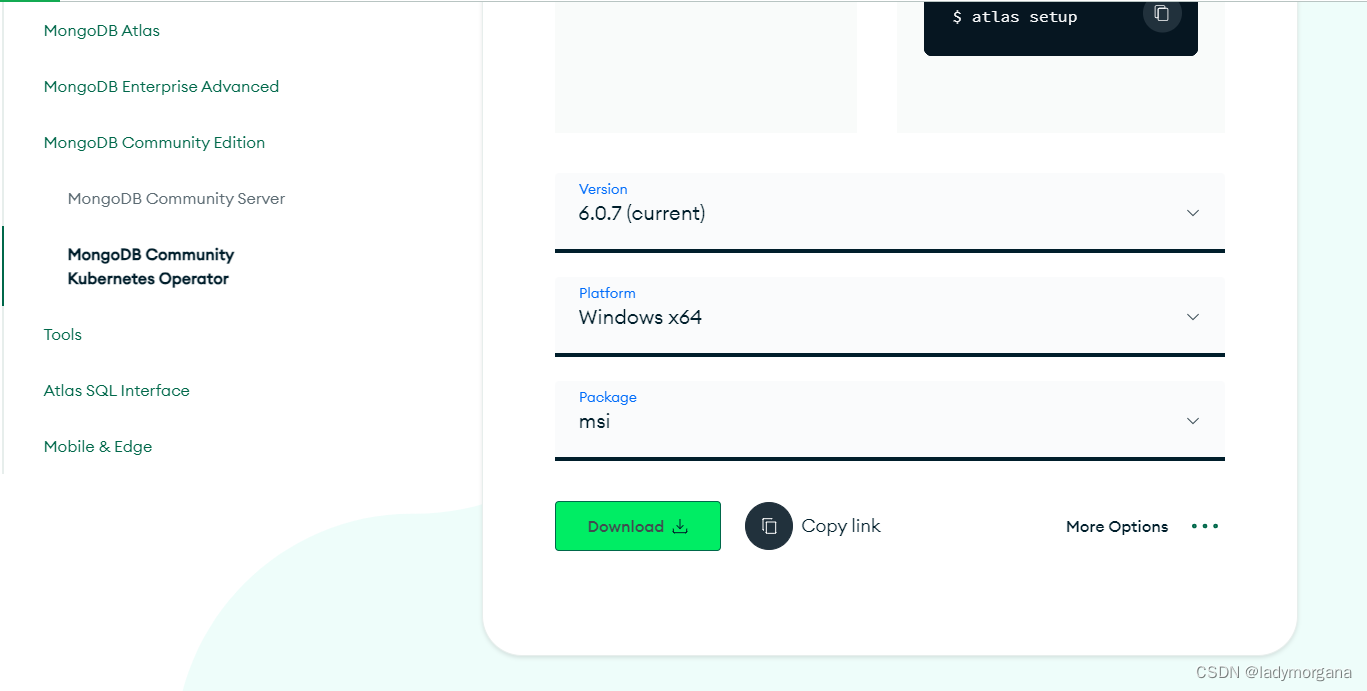Open the Version 6.0.7 dropdown
Screen dimensions: 1367x691
(x=890, y=213)
